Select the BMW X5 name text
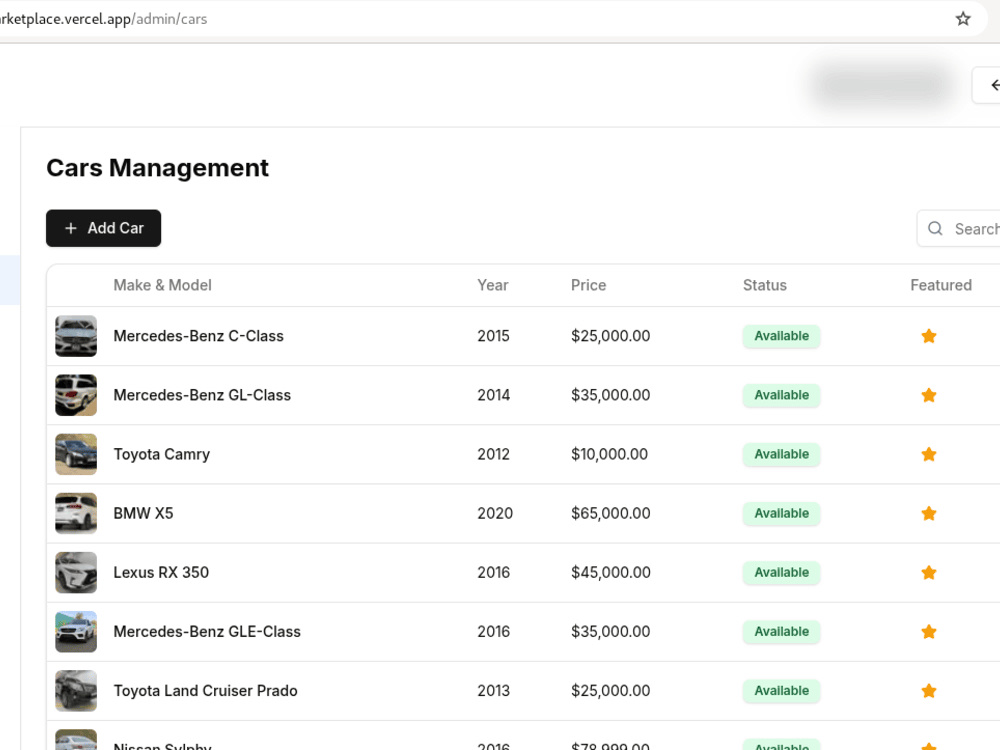 coord(143,513)
